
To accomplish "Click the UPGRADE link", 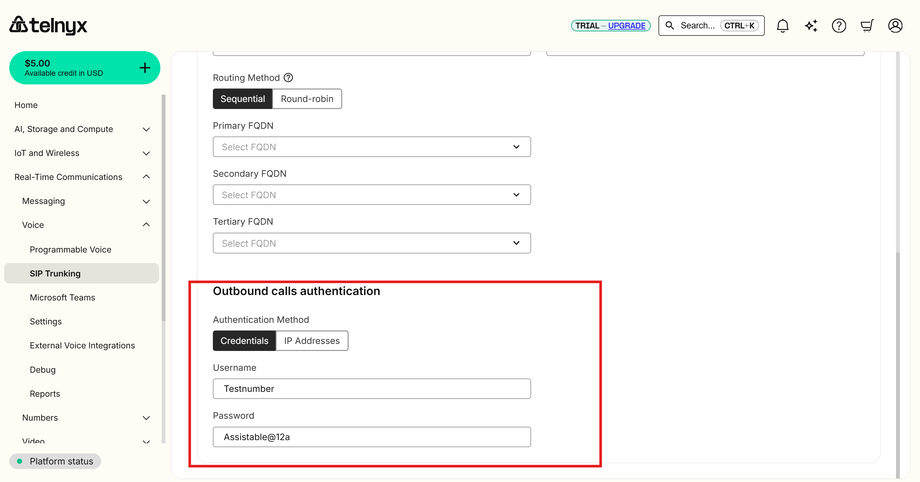I will (627, 26).
